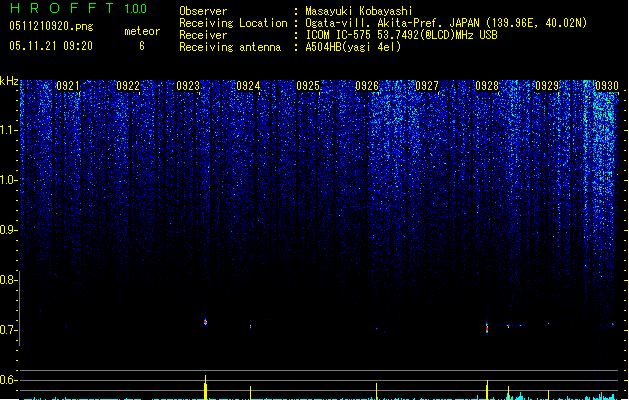The image size is (629, 400).
Task: Select the Ogata-vill. Akita-Pref. JAPAN location text
Action: 446,23
